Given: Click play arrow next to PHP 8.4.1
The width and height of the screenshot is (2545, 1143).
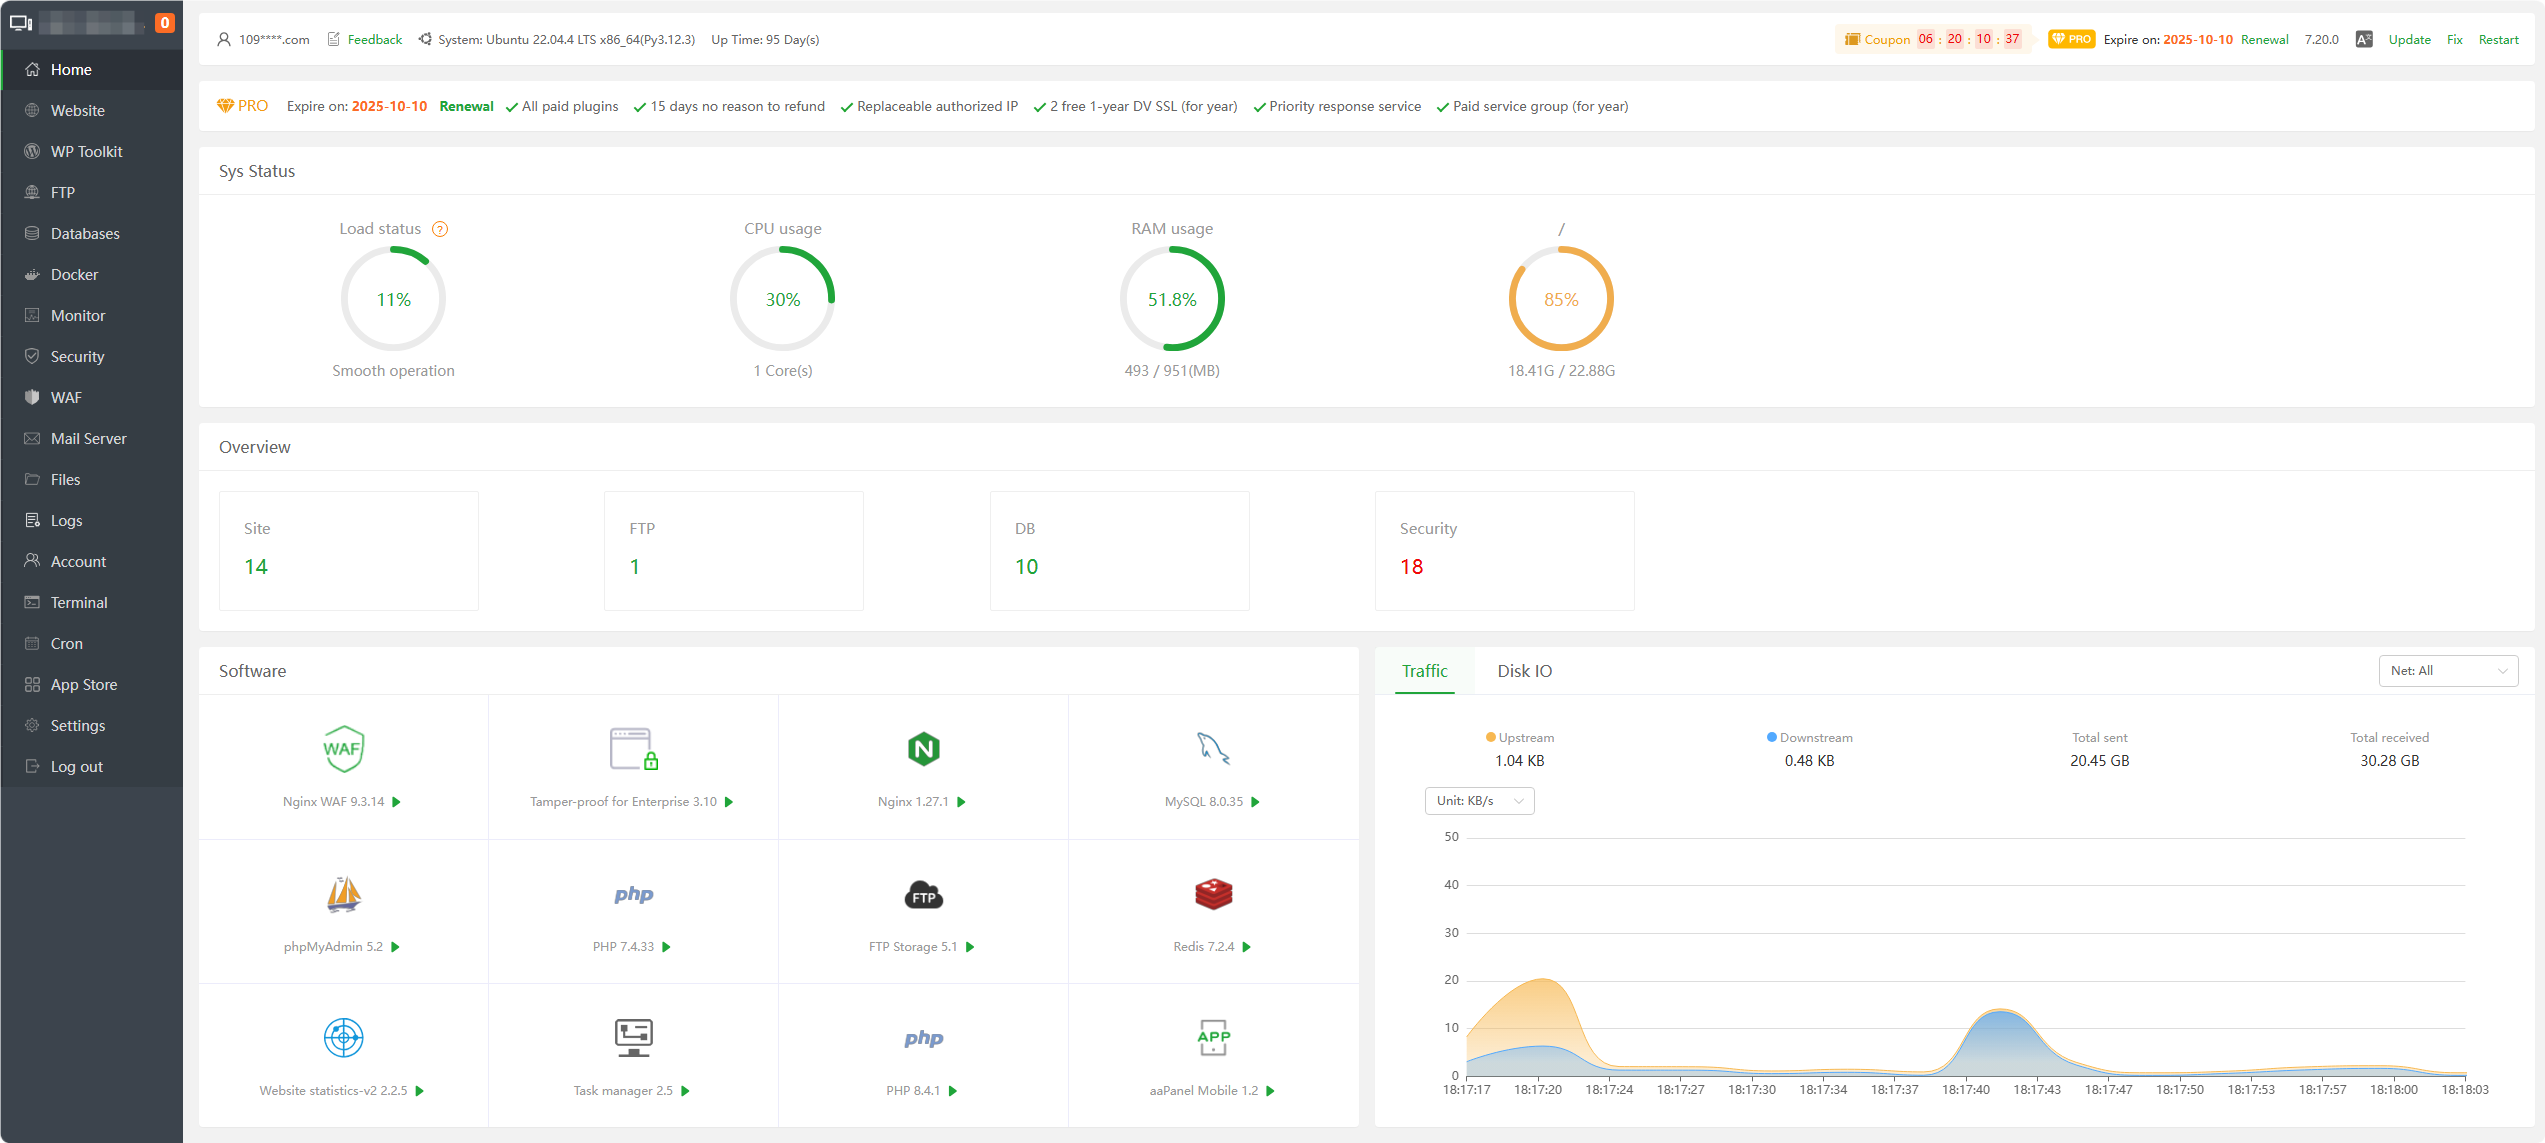Looking at the screenshot, I should pos(952,1091).
